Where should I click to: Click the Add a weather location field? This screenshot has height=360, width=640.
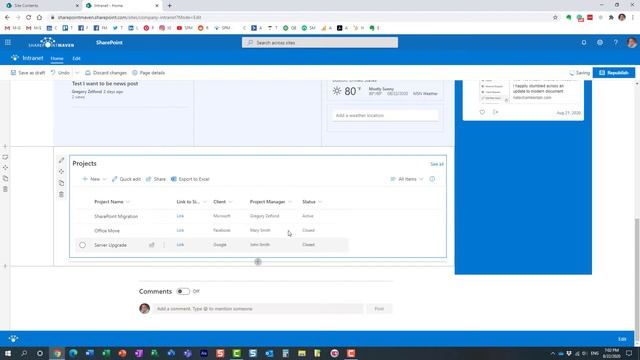click(x=385, y=116)
